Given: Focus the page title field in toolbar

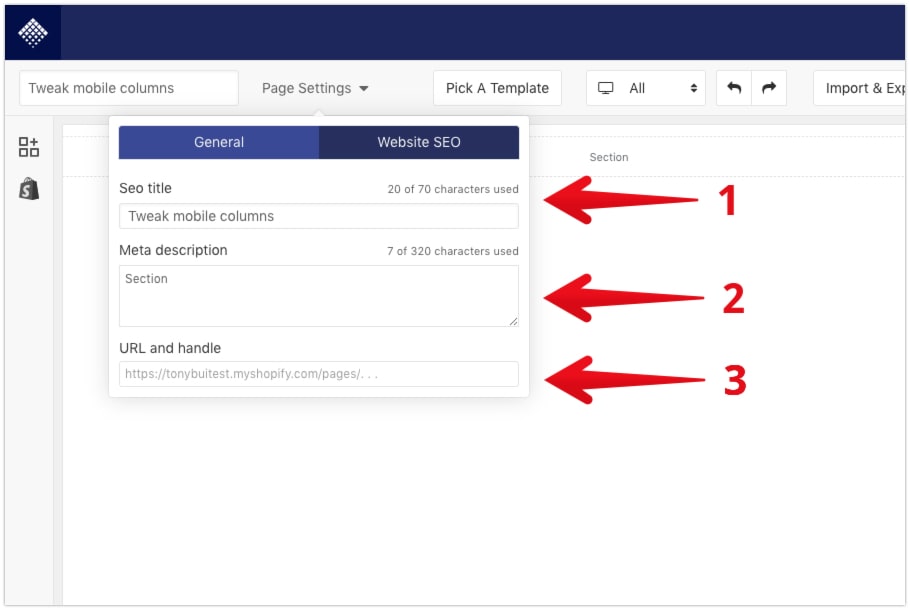Looking at the screenshot, I should click(129, 88).
